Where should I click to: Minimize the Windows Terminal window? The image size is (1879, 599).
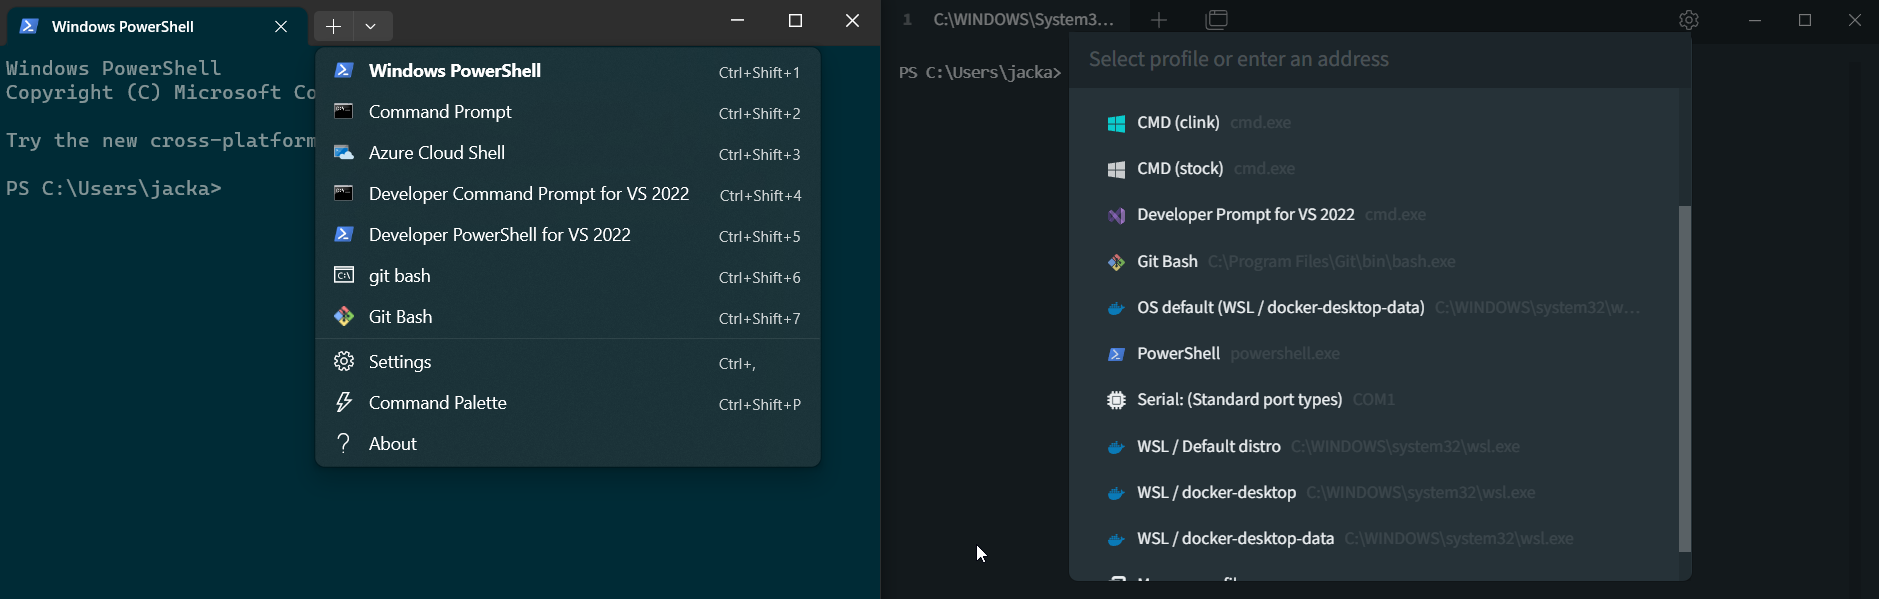point(737,20)
